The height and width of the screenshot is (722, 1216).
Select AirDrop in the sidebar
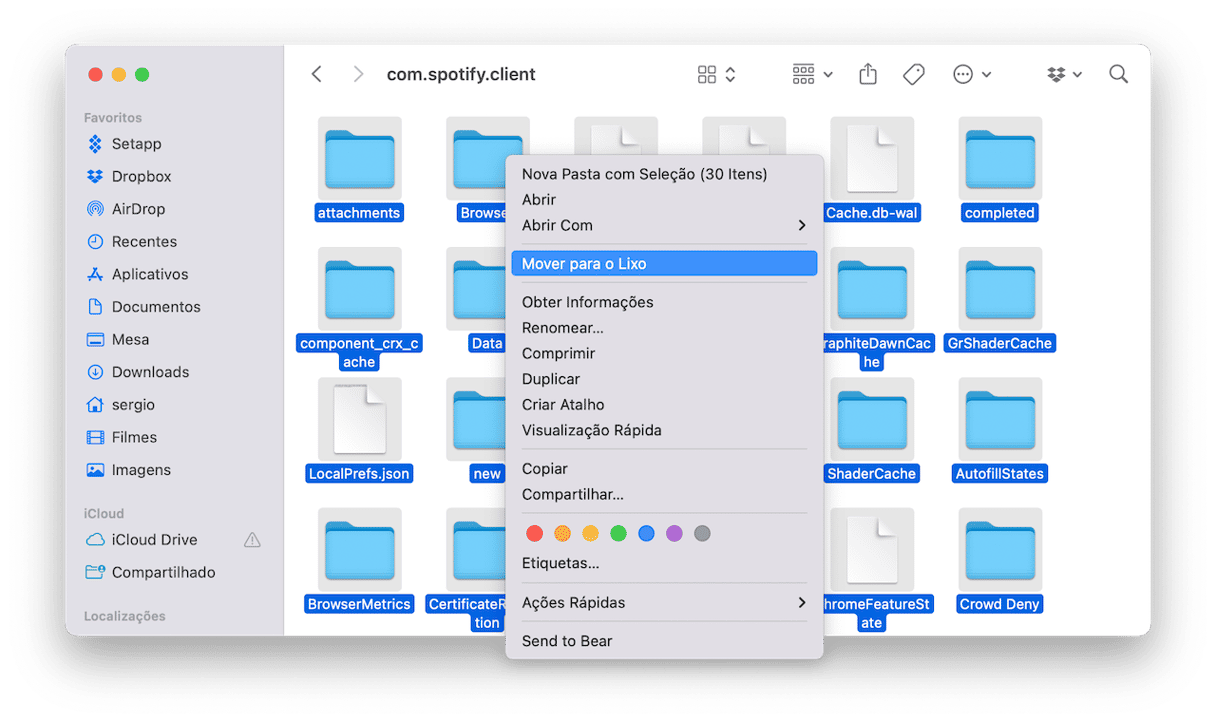tap(126, 209)
